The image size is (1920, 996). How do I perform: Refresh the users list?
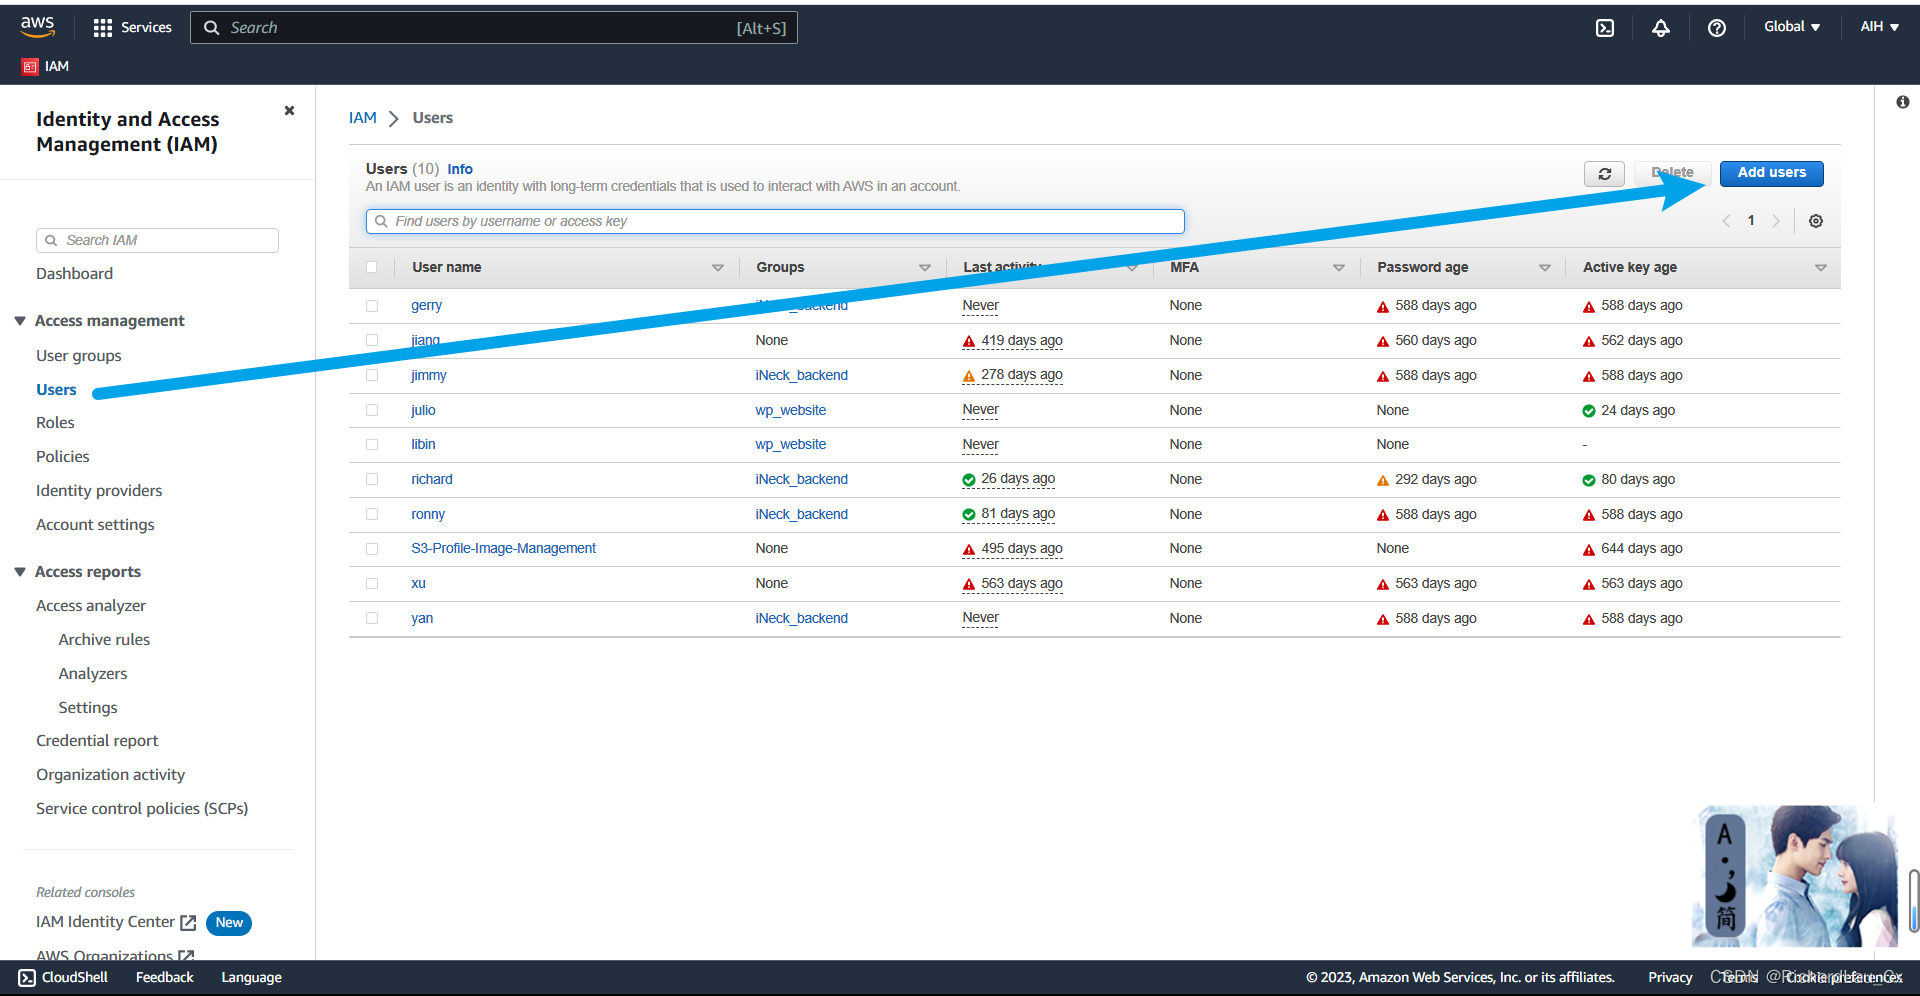[x=1604, y=174]
